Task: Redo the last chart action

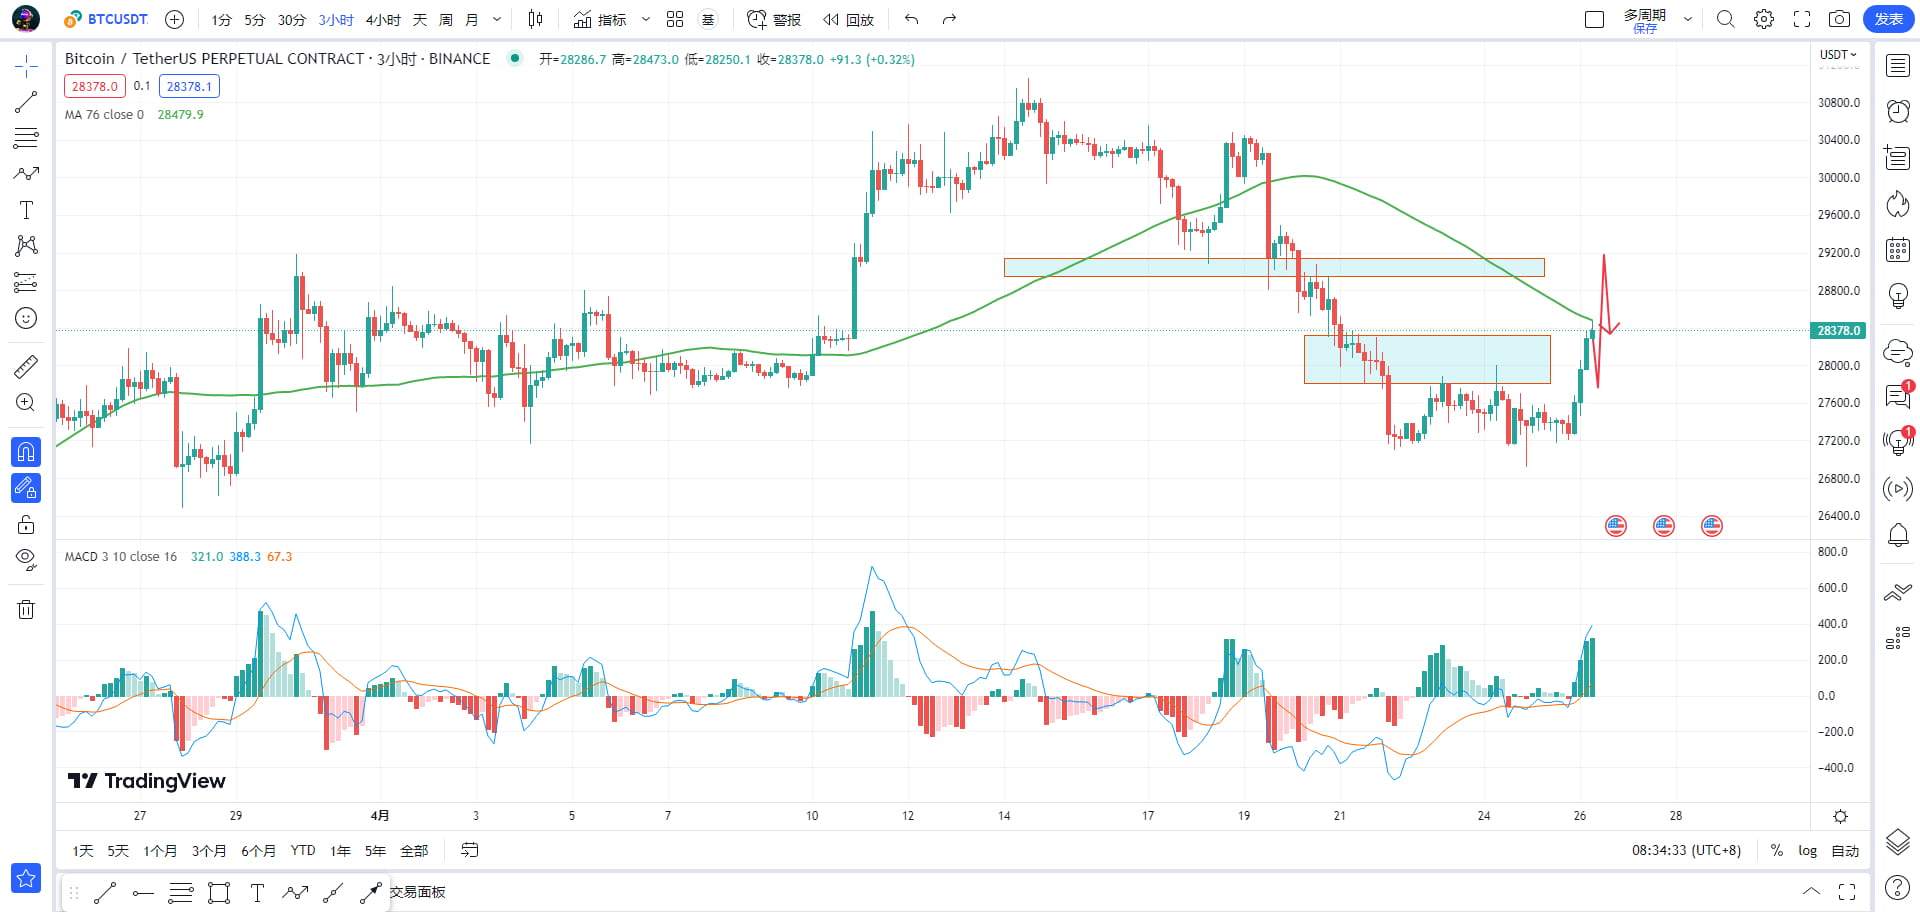Action: pos(949,19)
